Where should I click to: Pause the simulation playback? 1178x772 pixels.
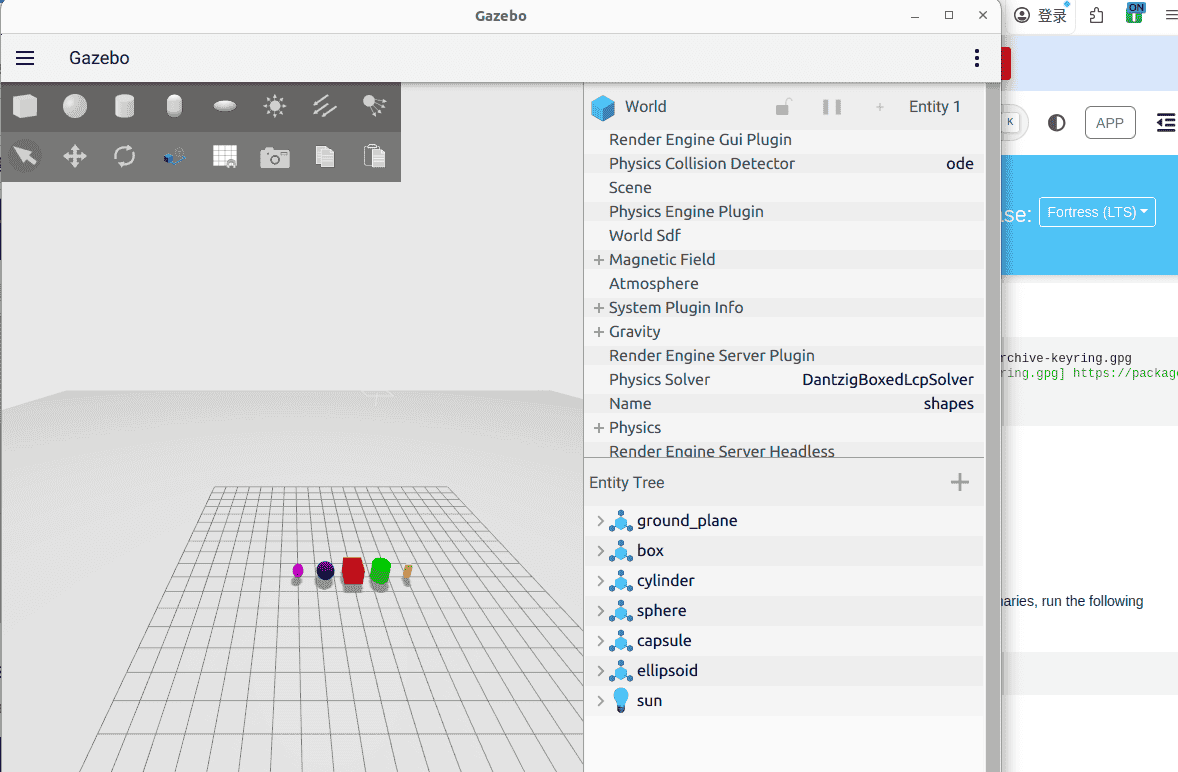pyautogui.click(x=832, y=106)
